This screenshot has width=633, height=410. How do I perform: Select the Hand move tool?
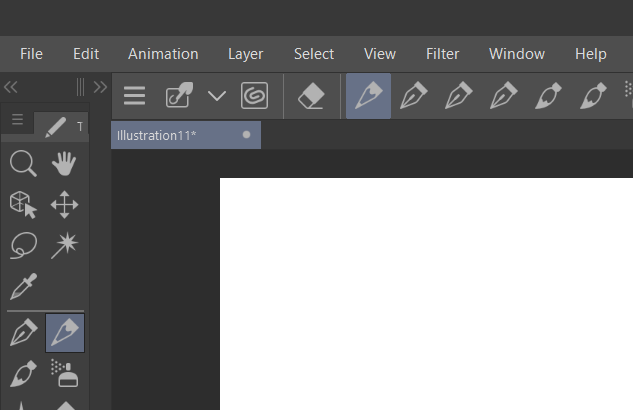(64, 163)
